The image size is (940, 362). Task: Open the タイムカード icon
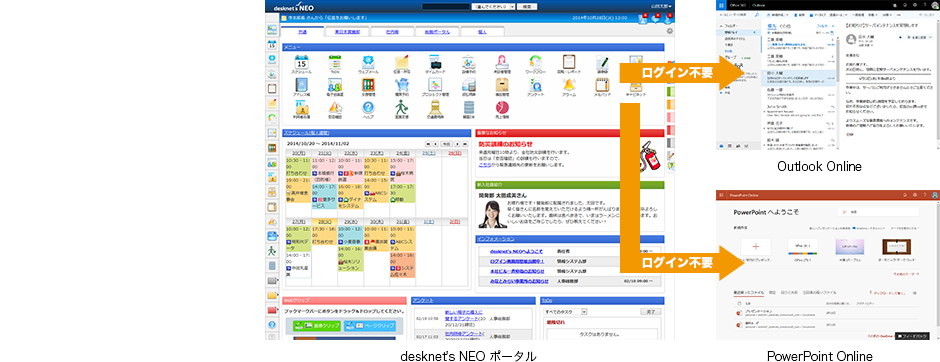(x=435, y=61)
